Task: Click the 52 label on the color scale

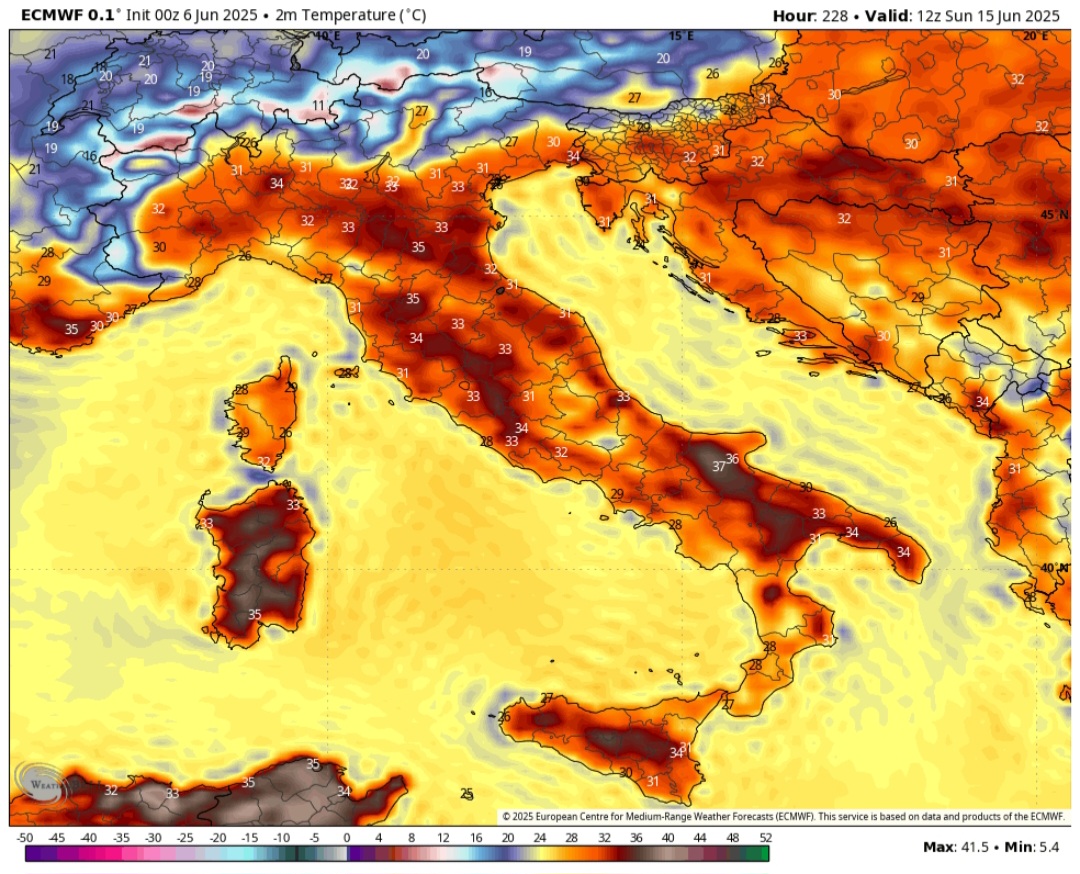Action: tap(765, 837)
